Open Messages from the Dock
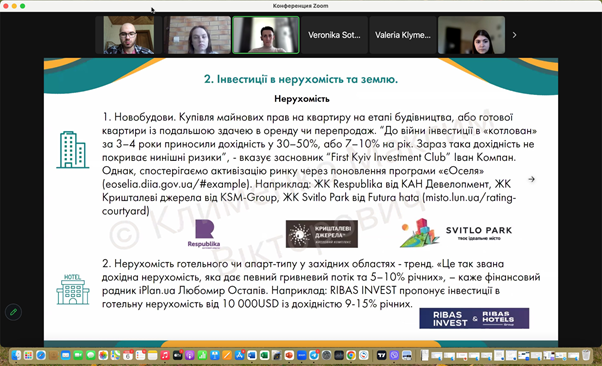This screenshot has width=602, height=366. click(x=91, y=355)
